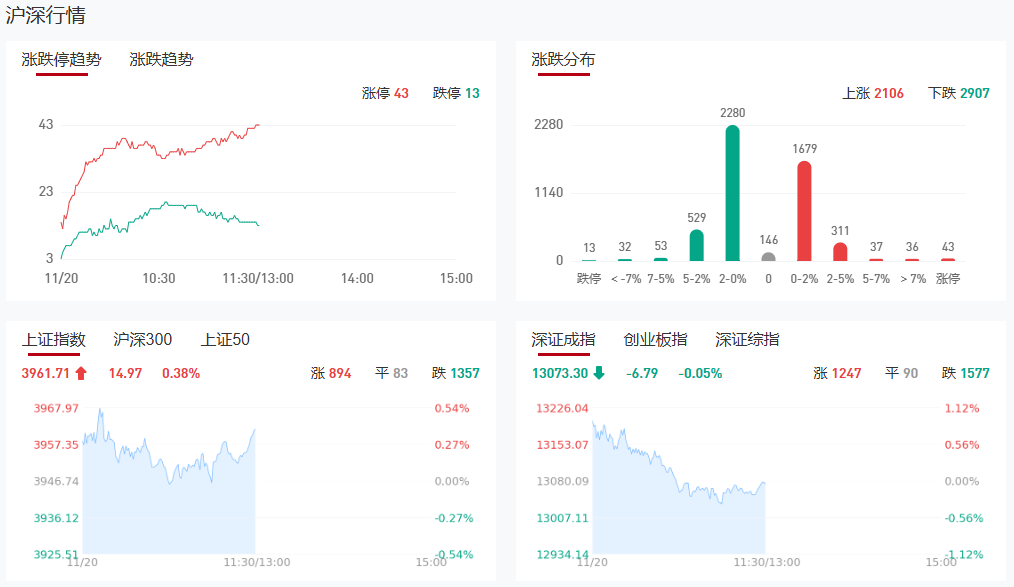Click the tall green 2-0% bar
Screen dimensions: 1014x587
733,193
